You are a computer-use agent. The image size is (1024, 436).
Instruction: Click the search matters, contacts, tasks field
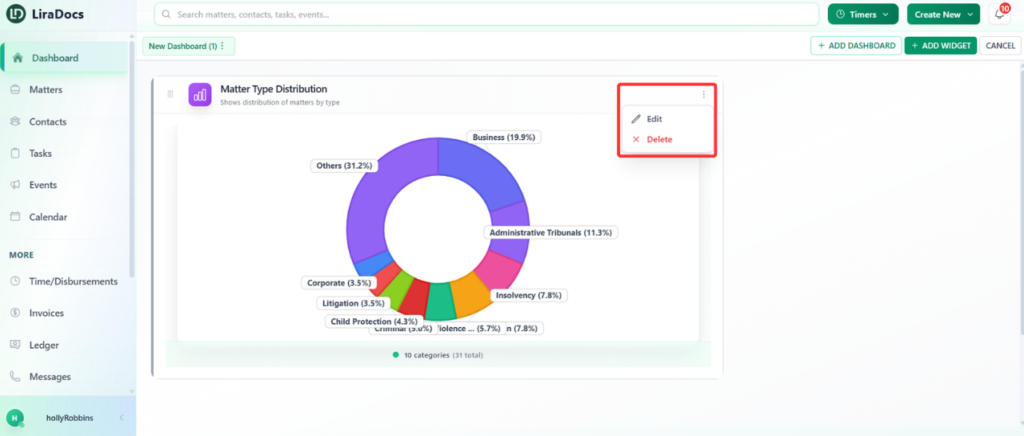486,14
